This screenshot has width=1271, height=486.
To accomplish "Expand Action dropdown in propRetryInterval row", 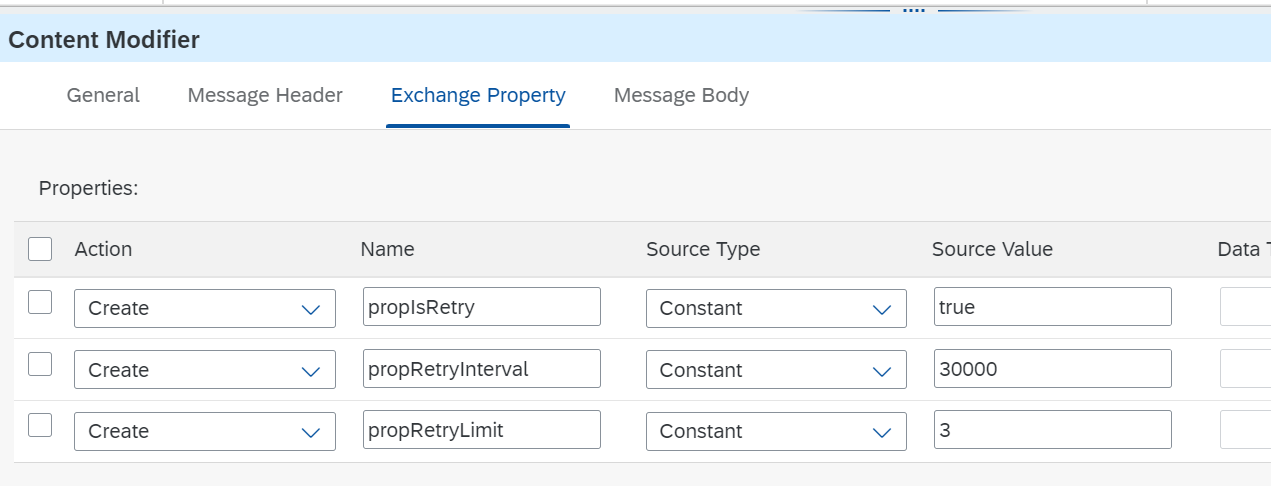I will 205,370.
